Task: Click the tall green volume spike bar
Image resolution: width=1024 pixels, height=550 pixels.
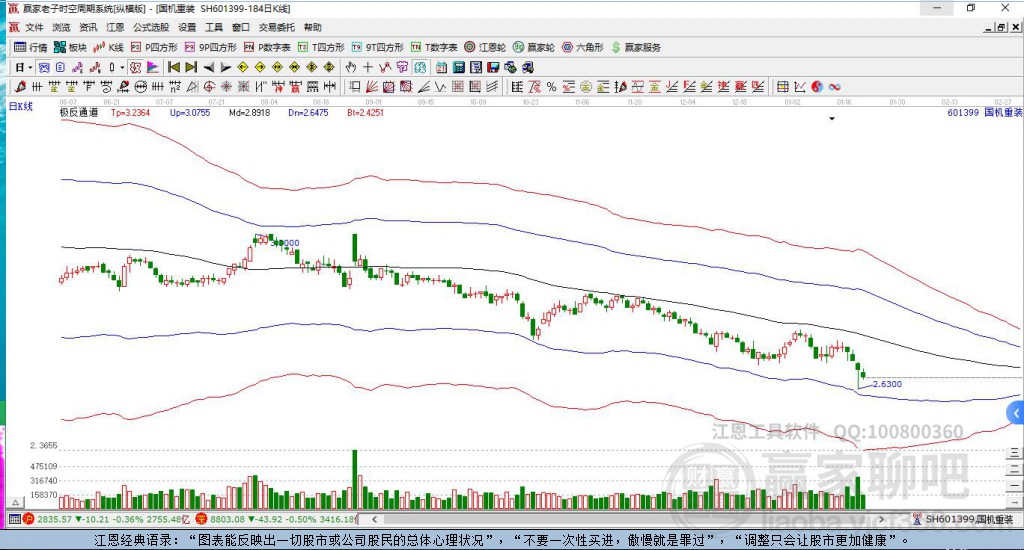Action: (x=355, y=479)
